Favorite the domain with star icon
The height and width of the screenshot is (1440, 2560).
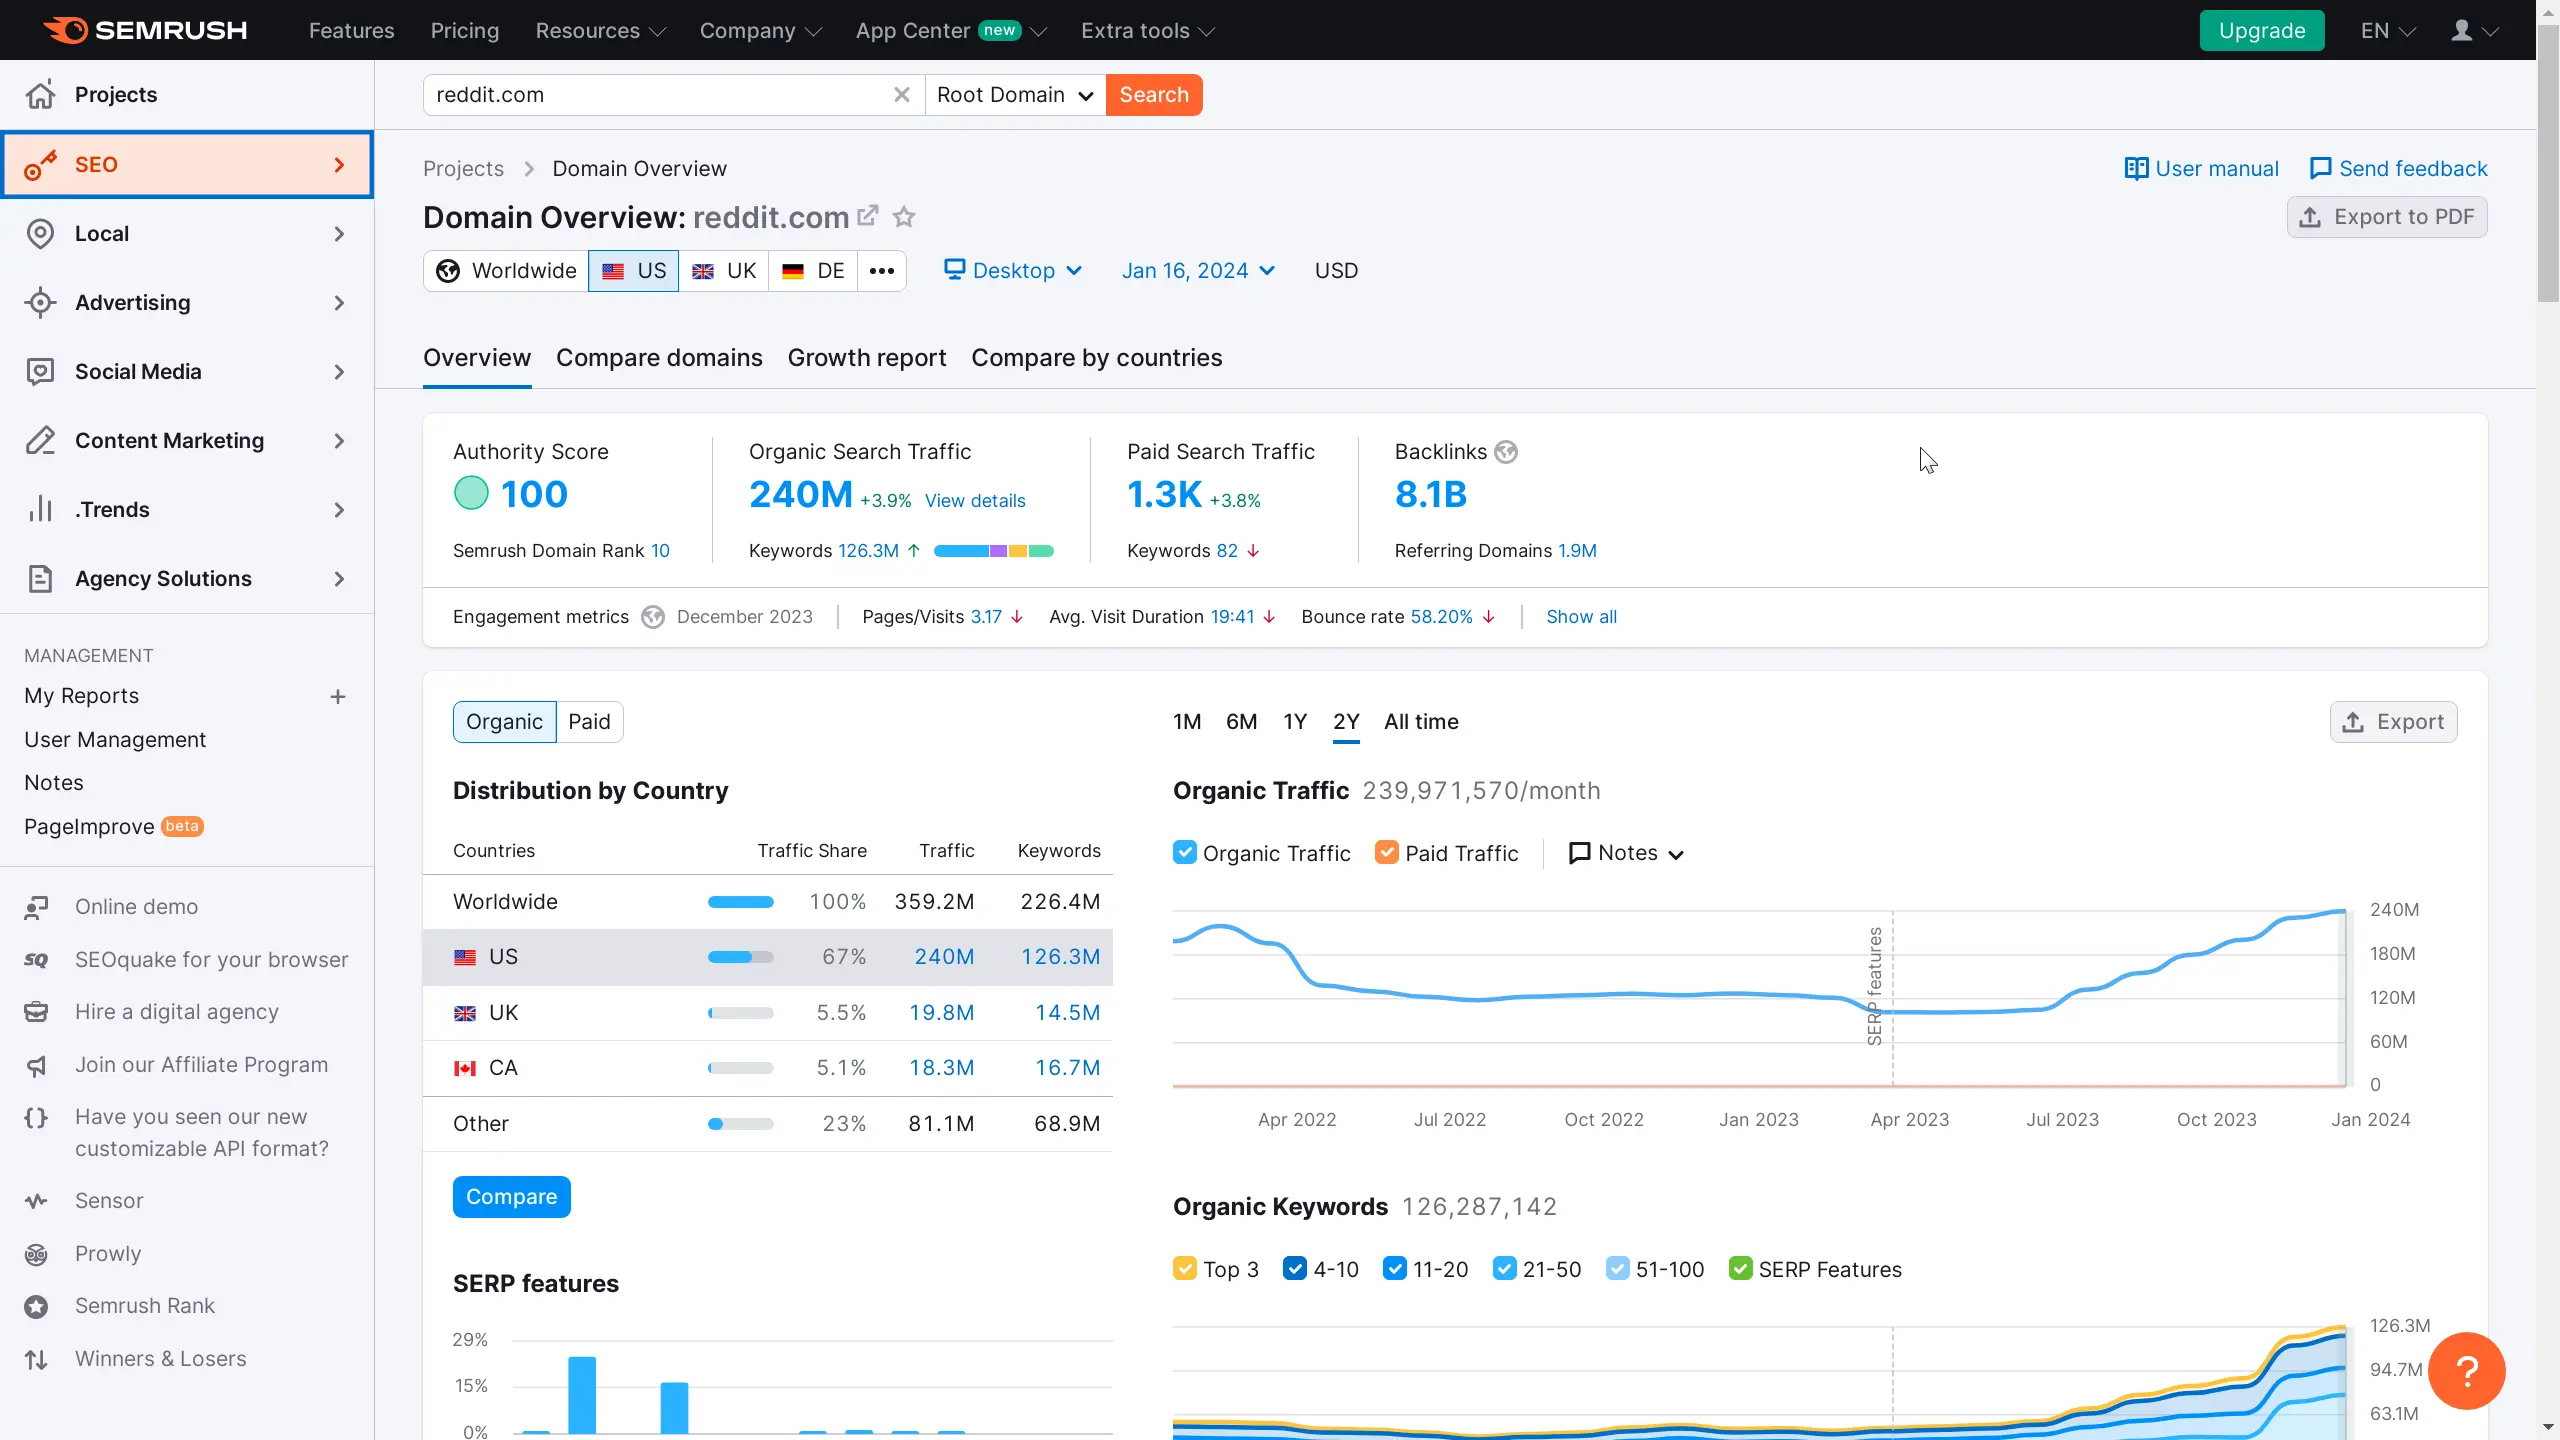(x=904, y=216)
